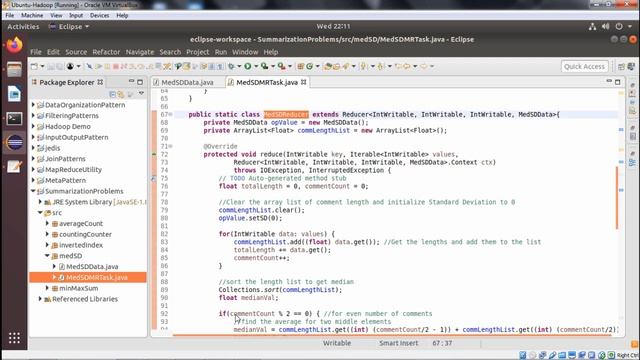Run the program with green Run icon

tap(248, 66)
